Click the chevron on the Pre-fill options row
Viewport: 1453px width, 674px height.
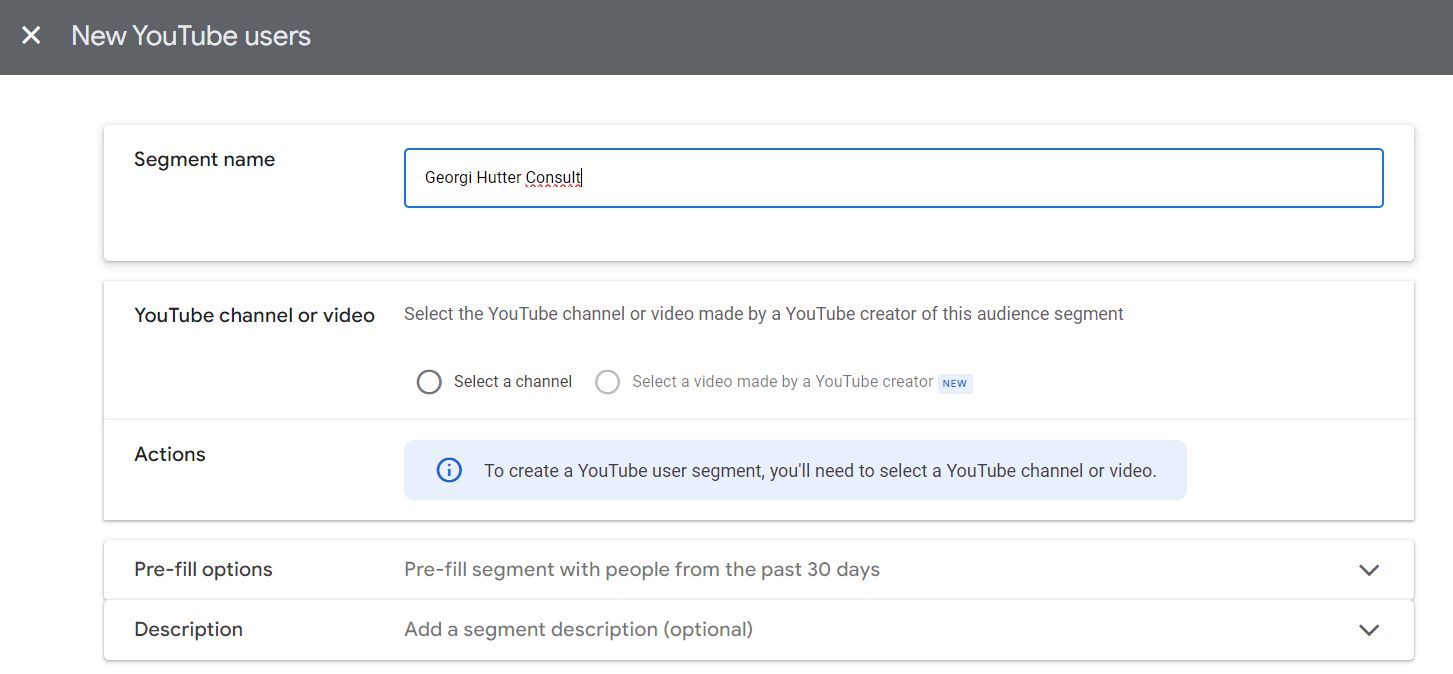(x=1369, y=569)
